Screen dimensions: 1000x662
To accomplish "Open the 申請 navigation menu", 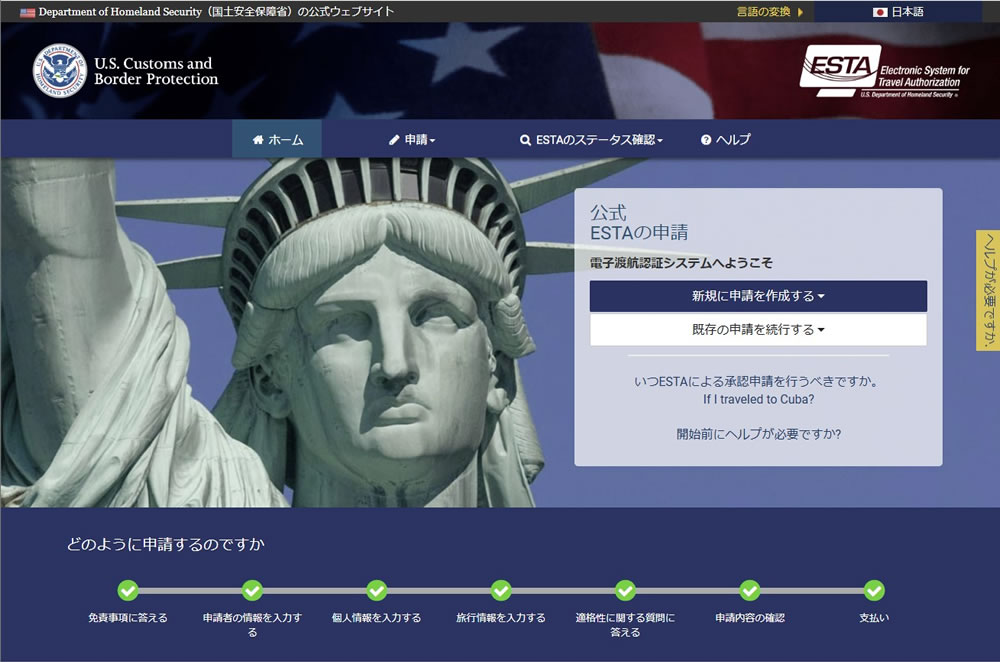I will coord(412,140).
